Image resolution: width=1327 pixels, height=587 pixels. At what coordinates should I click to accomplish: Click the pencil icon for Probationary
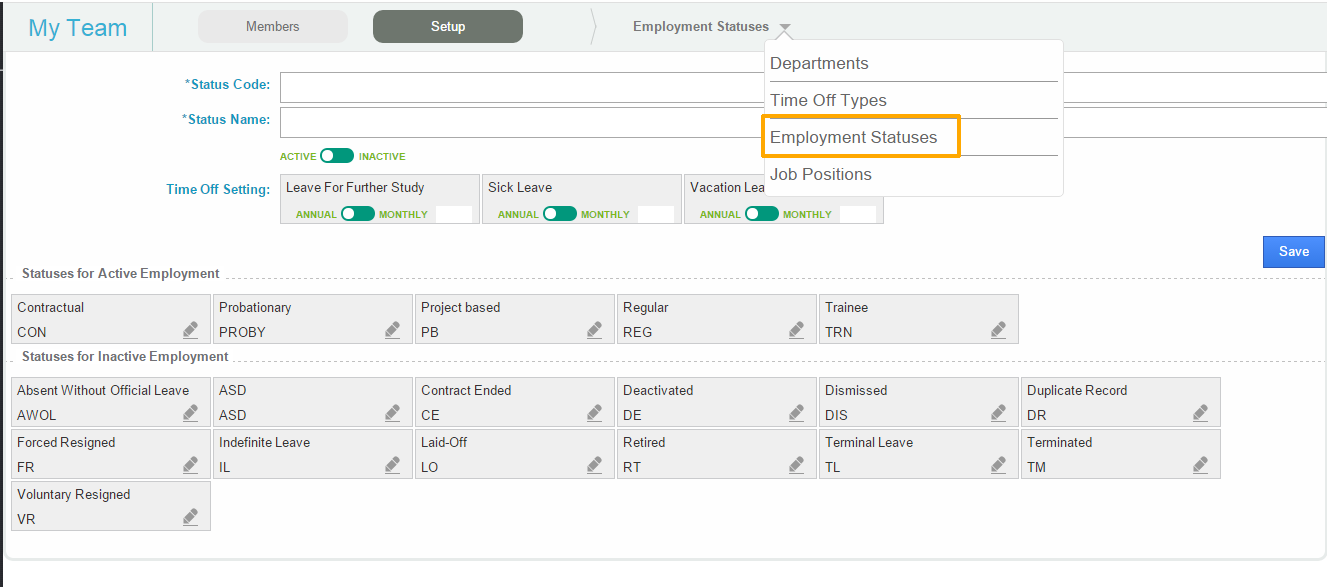[x=392, y=330]
